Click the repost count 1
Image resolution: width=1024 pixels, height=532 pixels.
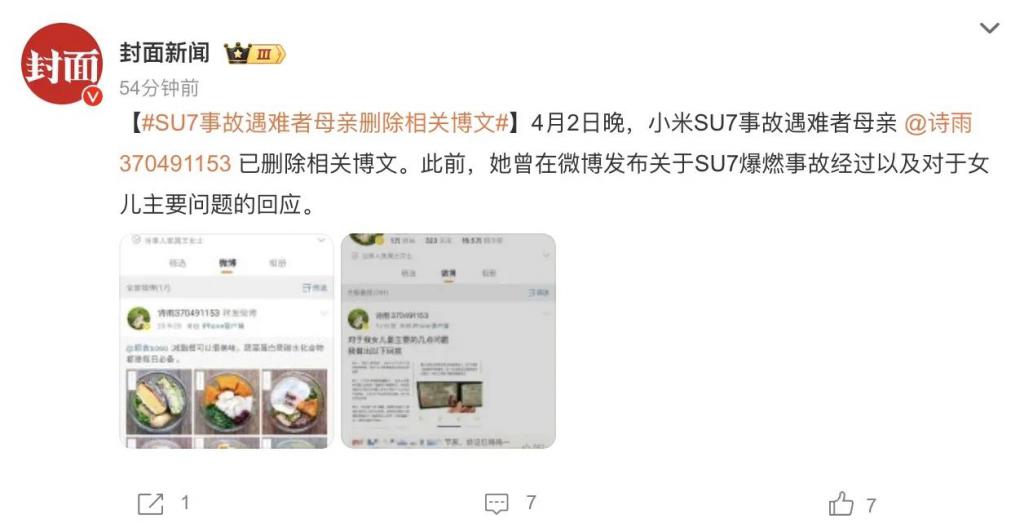point(185,503)
